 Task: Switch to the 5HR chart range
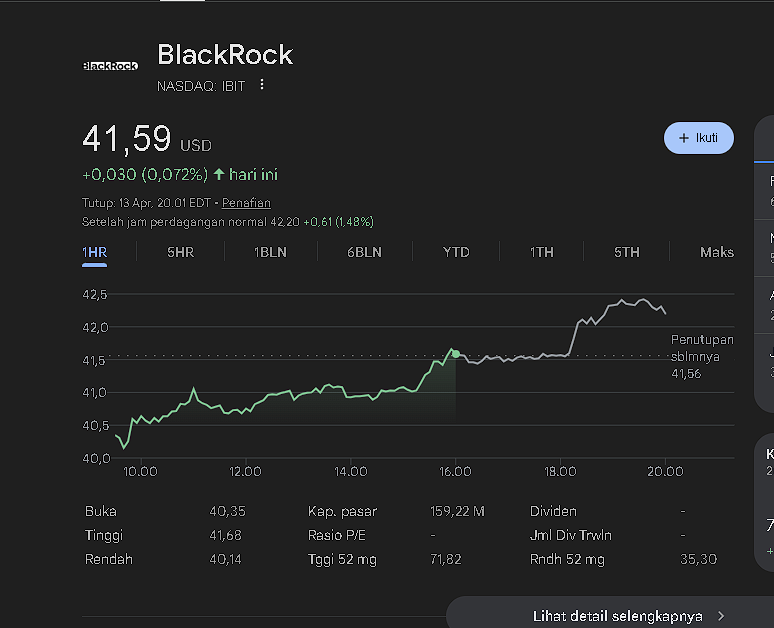(180, 252)
